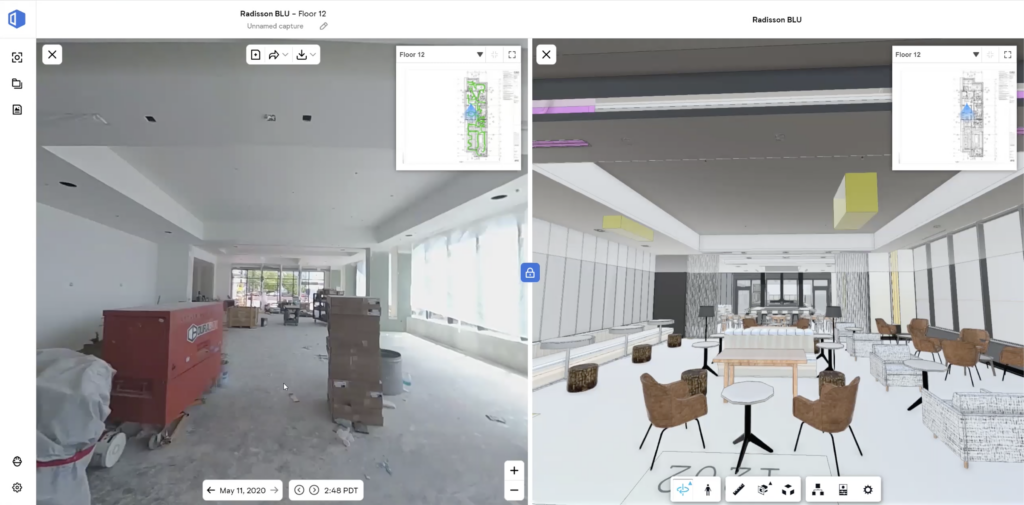This screenshot has height=505, width=1024.
Task: Open the May 11, 2020 date selector
Action: (242, 490)
